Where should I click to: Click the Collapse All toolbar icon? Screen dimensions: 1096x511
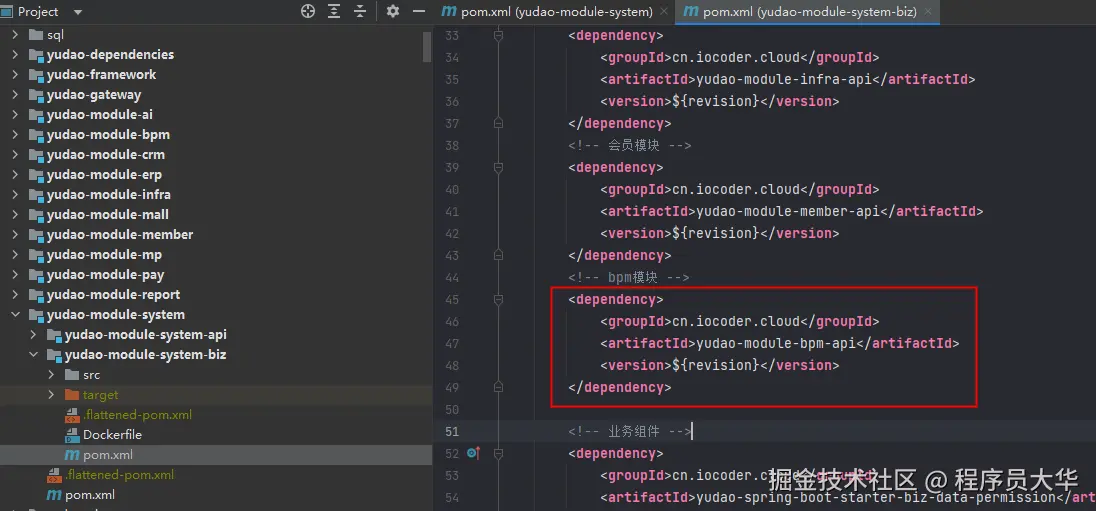tap(360, 11)
